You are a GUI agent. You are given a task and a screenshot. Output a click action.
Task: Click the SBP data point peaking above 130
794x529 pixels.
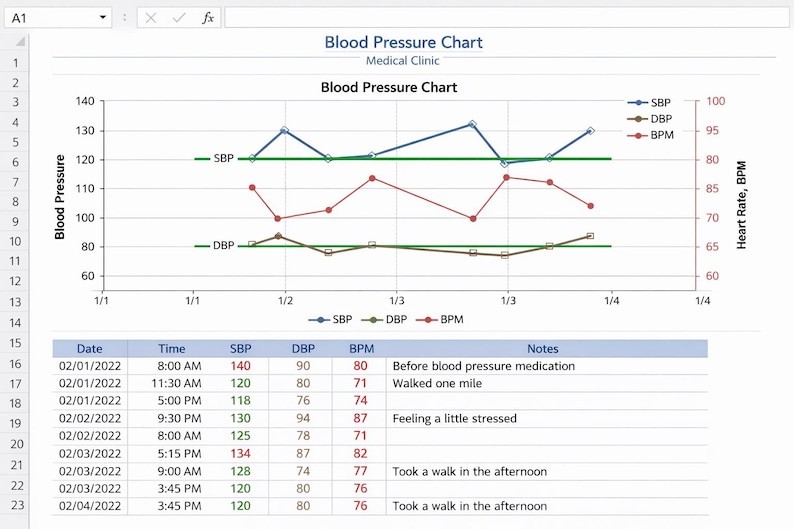coord(472,124)
